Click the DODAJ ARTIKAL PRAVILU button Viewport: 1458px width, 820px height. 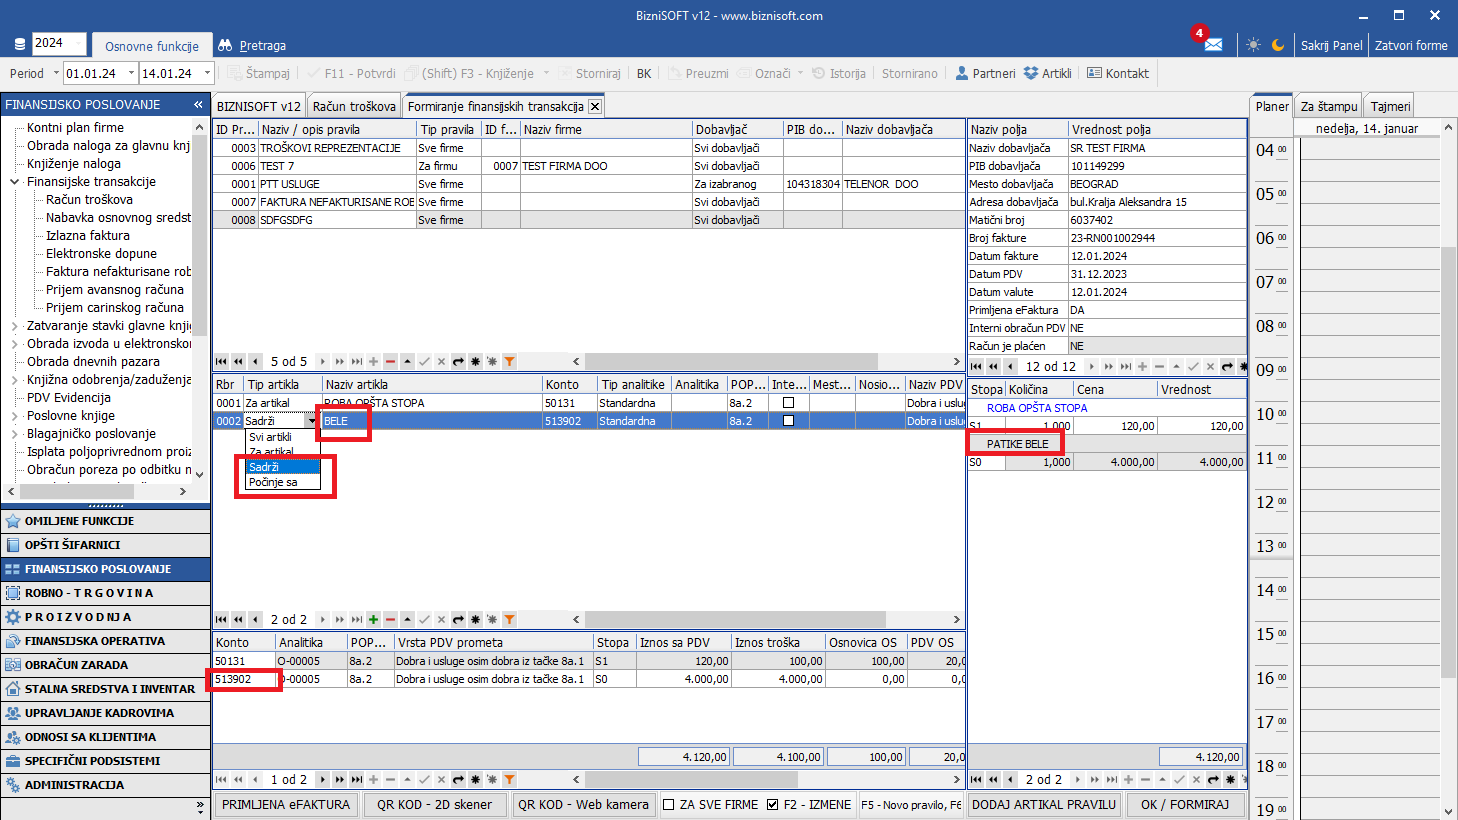coord(1044,804)
